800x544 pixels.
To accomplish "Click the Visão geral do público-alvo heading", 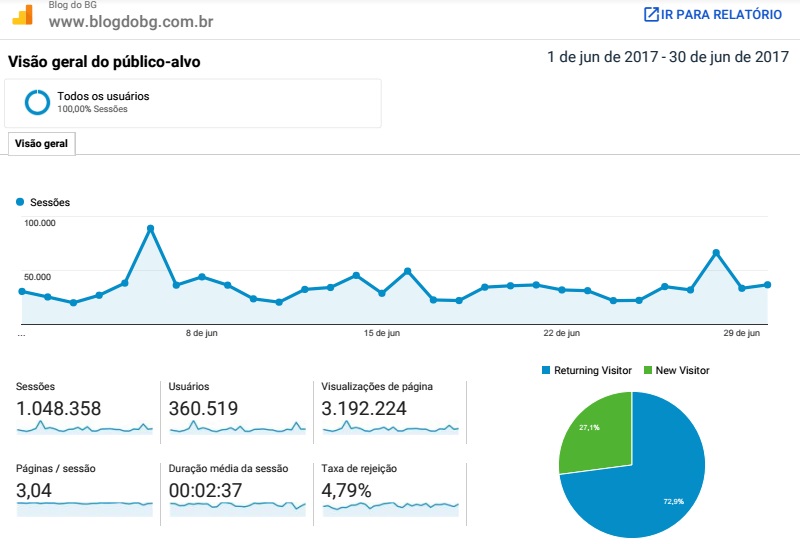I will (104, 62).
